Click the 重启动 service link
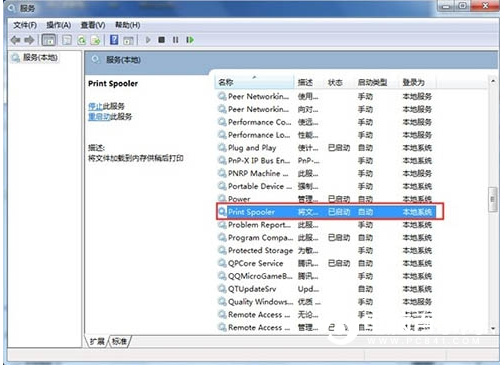This screenshot has height=366, width=500. tap(99, 117)
